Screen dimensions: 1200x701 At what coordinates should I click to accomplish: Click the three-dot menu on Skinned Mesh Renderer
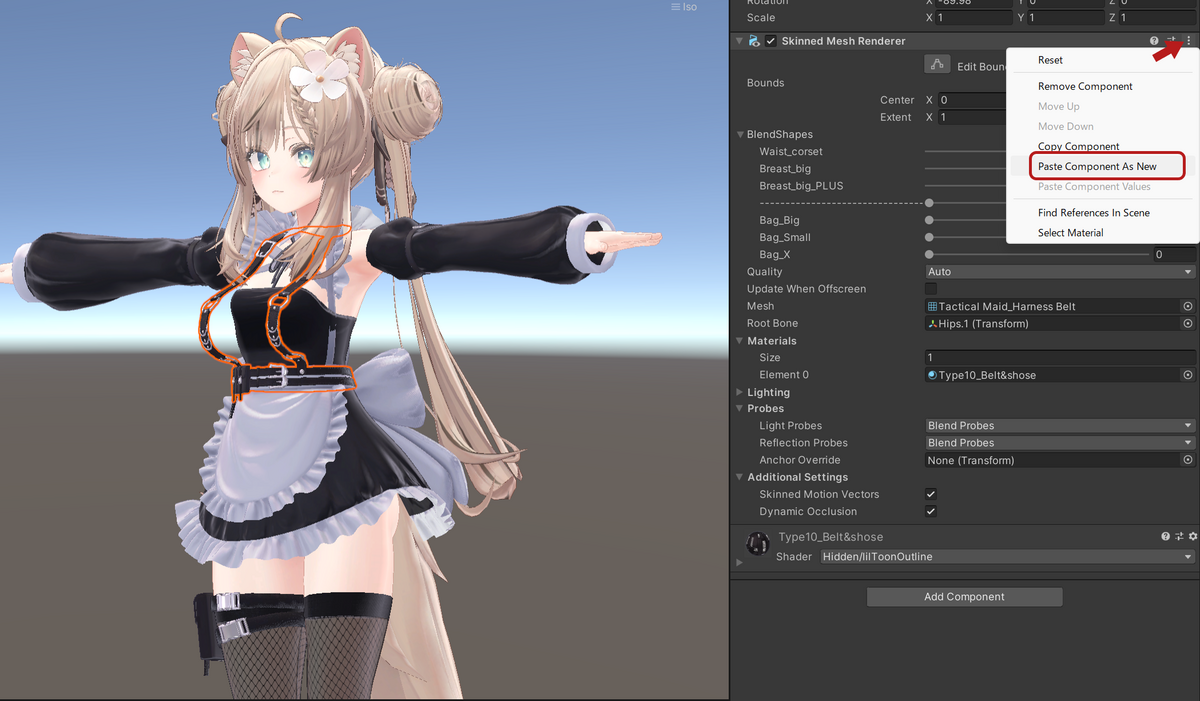click(1188, 40)
